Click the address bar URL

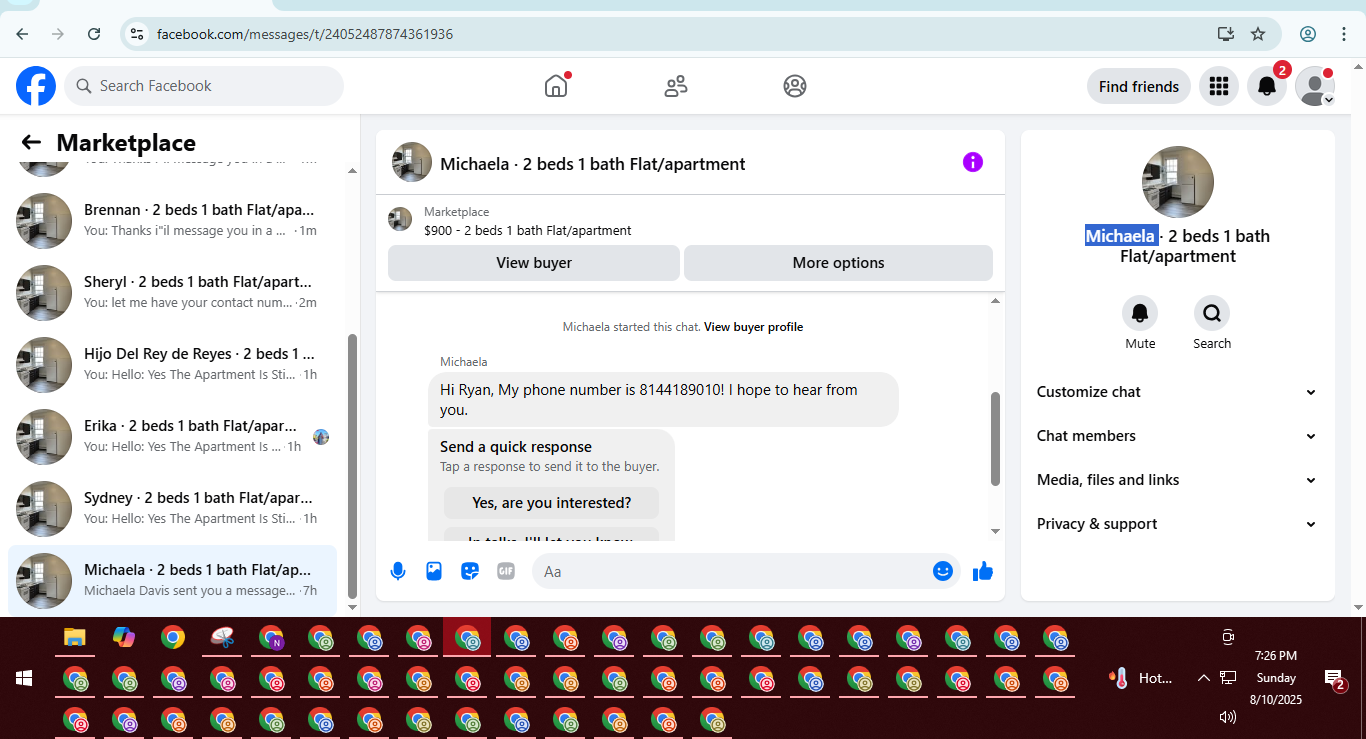point(305,34)
